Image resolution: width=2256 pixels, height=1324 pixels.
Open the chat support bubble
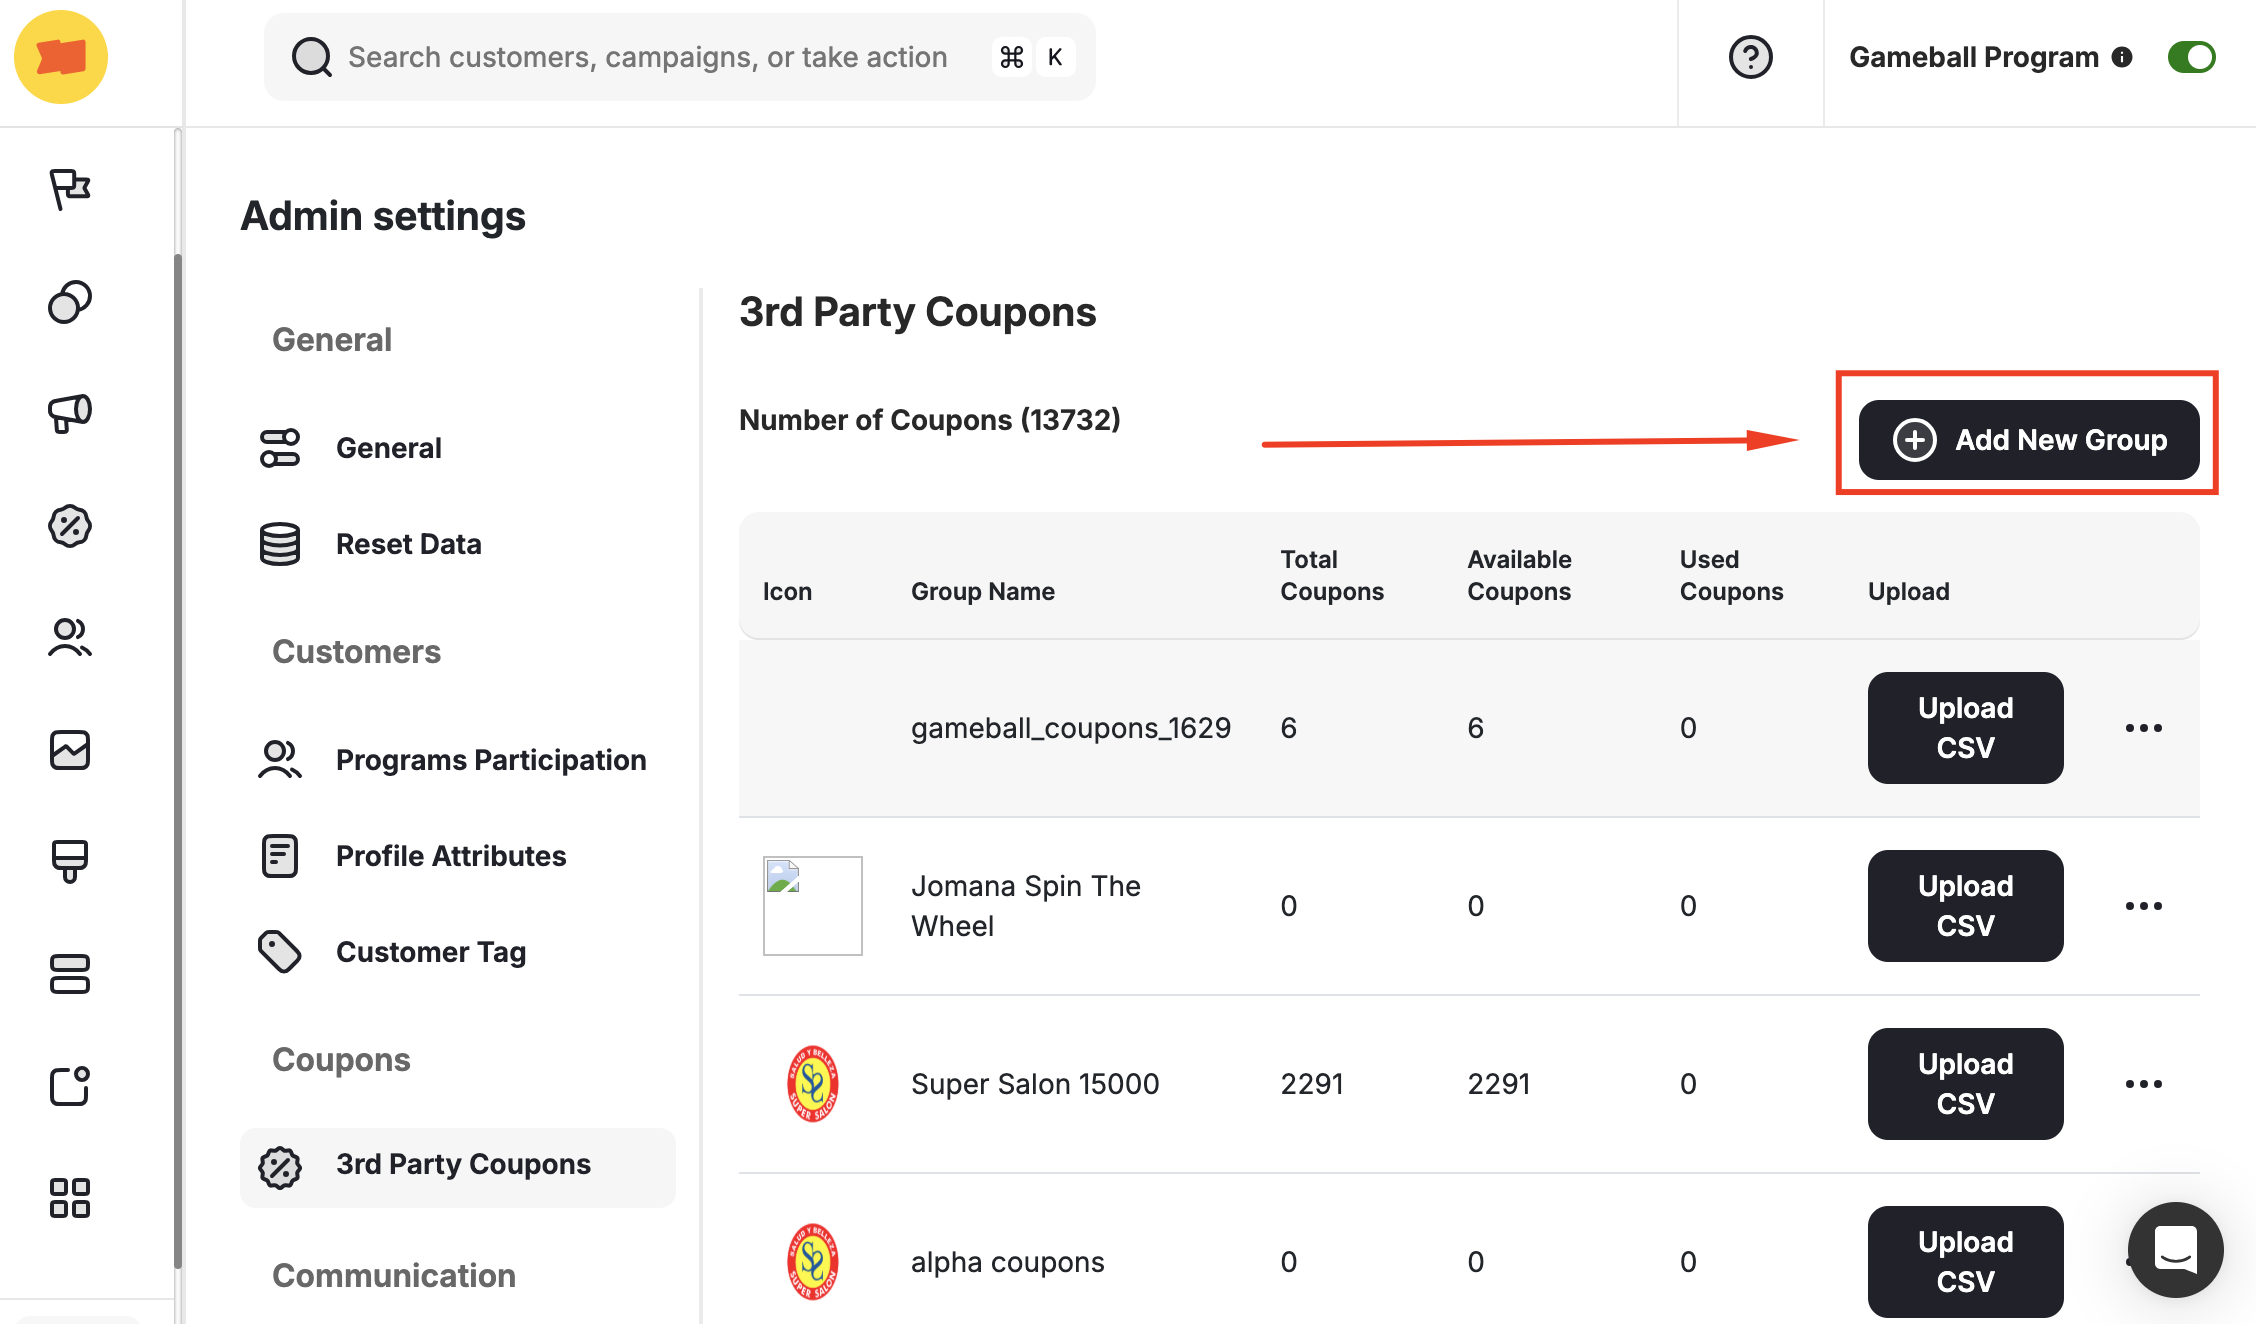click(x=2174, y=1249)
